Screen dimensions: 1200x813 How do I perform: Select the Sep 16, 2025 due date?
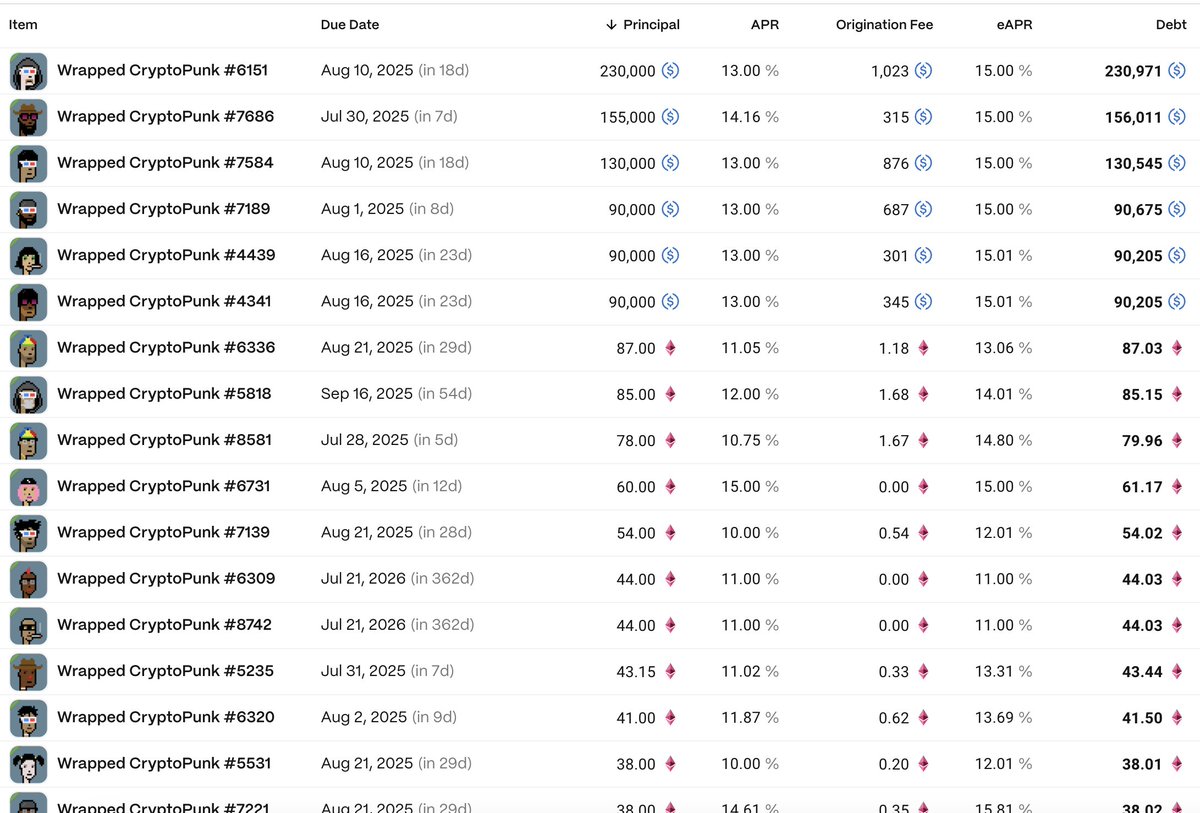[x=367, y=394]
